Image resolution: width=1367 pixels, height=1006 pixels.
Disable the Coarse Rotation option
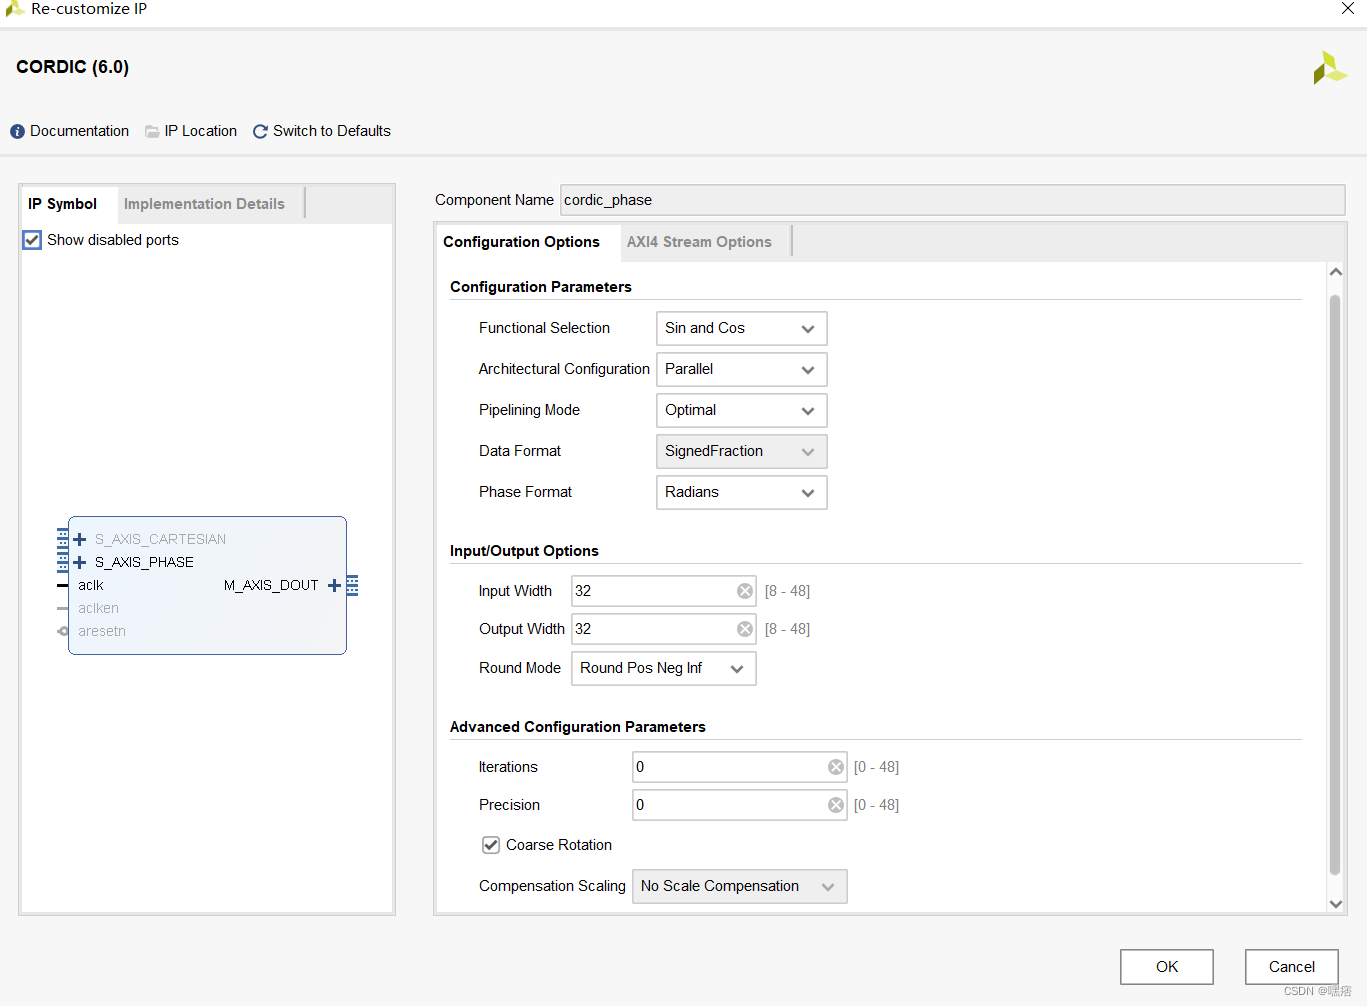(x=490, y=844)
